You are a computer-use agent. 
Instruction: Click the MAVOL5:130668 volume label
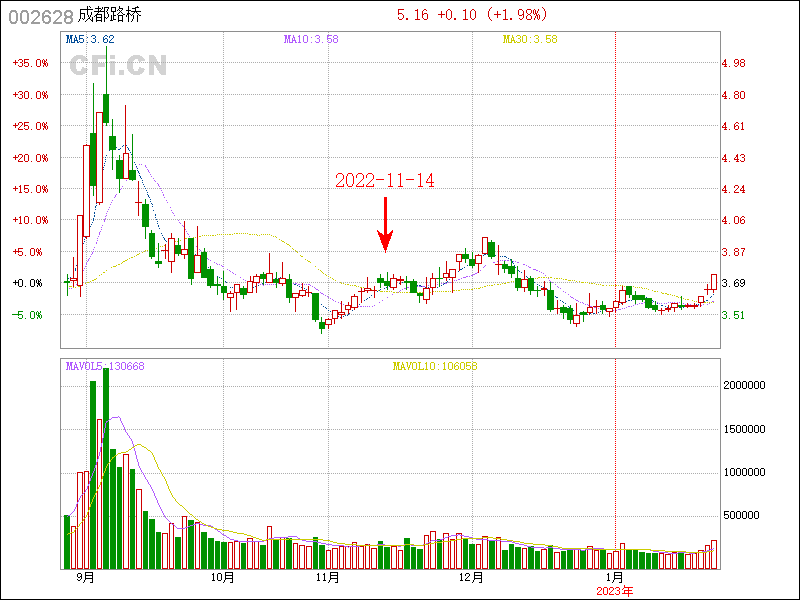pyautogui.click(x=105, y=366)
